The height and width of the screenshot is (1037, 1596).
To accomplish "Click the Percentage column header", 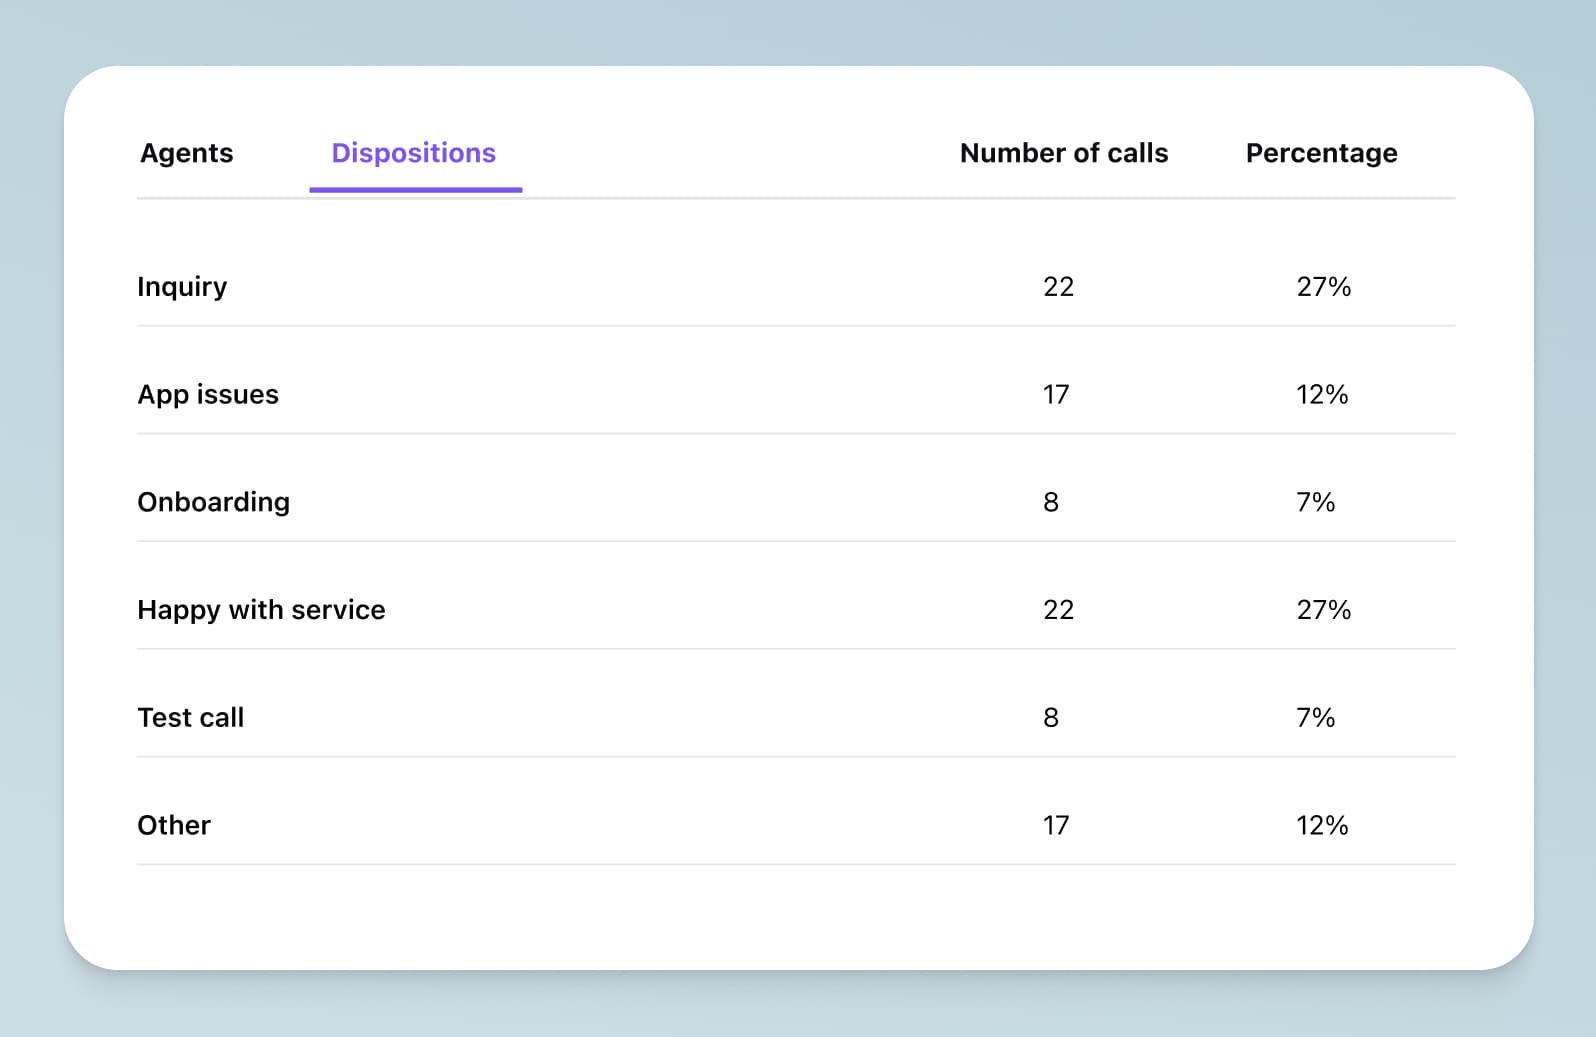I will tap(1321, 153).
